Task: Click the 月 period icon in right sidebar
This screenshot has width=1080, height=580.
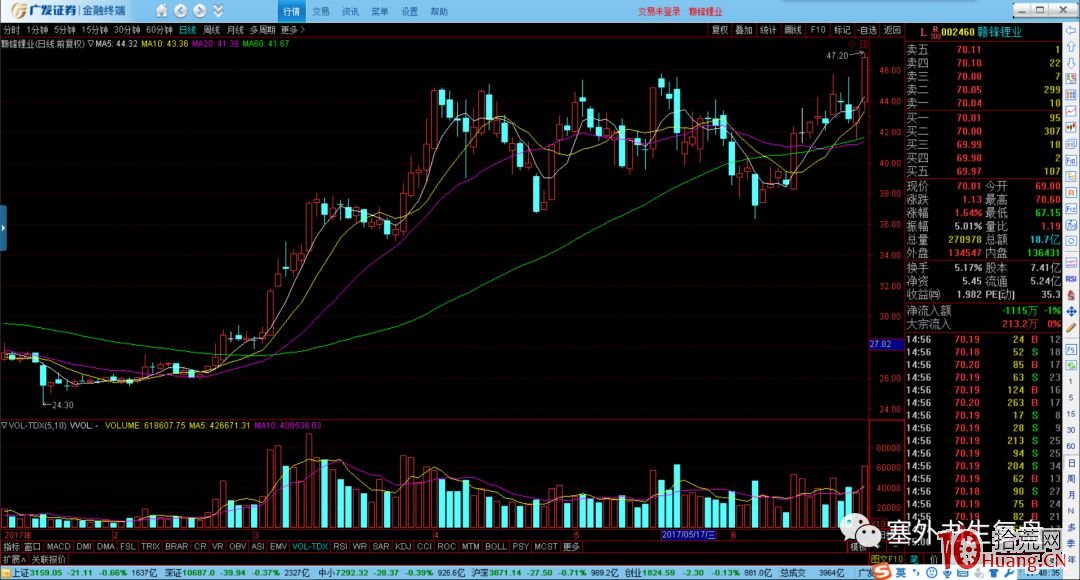Action: 1071,495
